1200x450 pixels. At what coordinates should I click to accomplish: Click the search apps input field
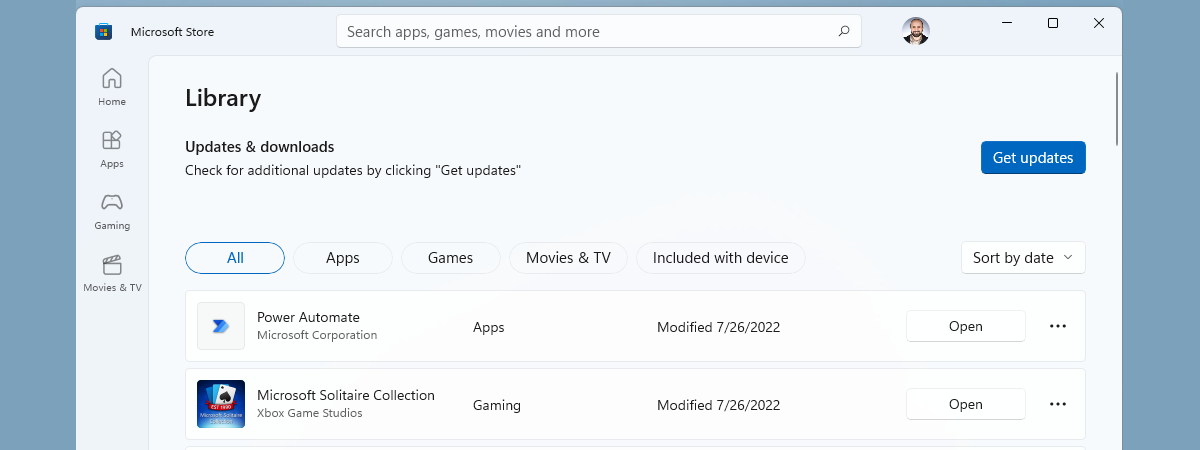[x=585, y=32]
